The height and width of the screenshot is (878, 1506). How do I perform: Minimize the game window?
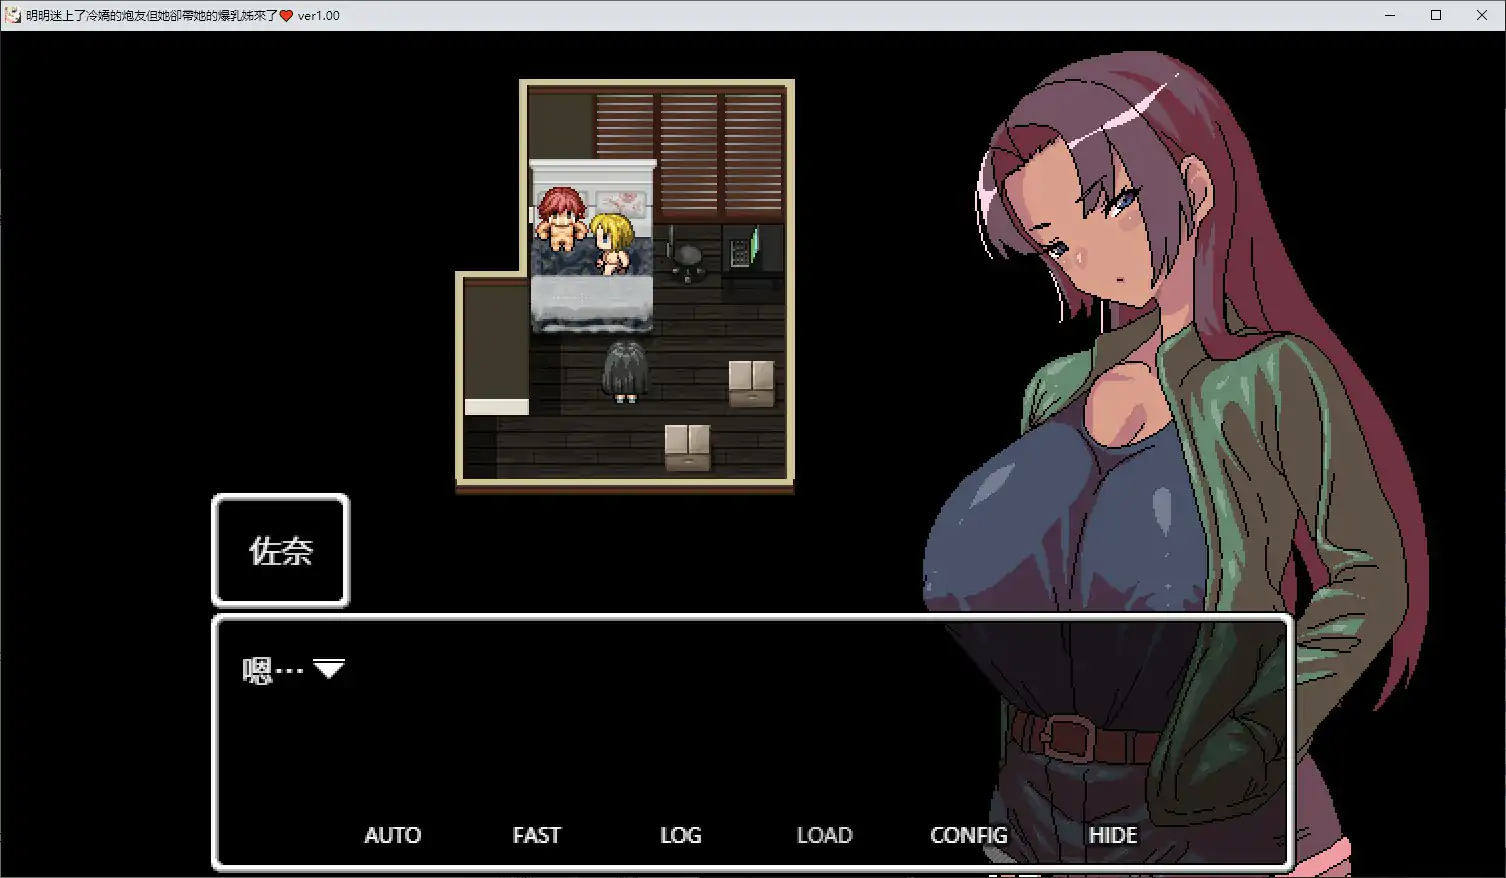pyautogui.click(x=1390, y=15)
